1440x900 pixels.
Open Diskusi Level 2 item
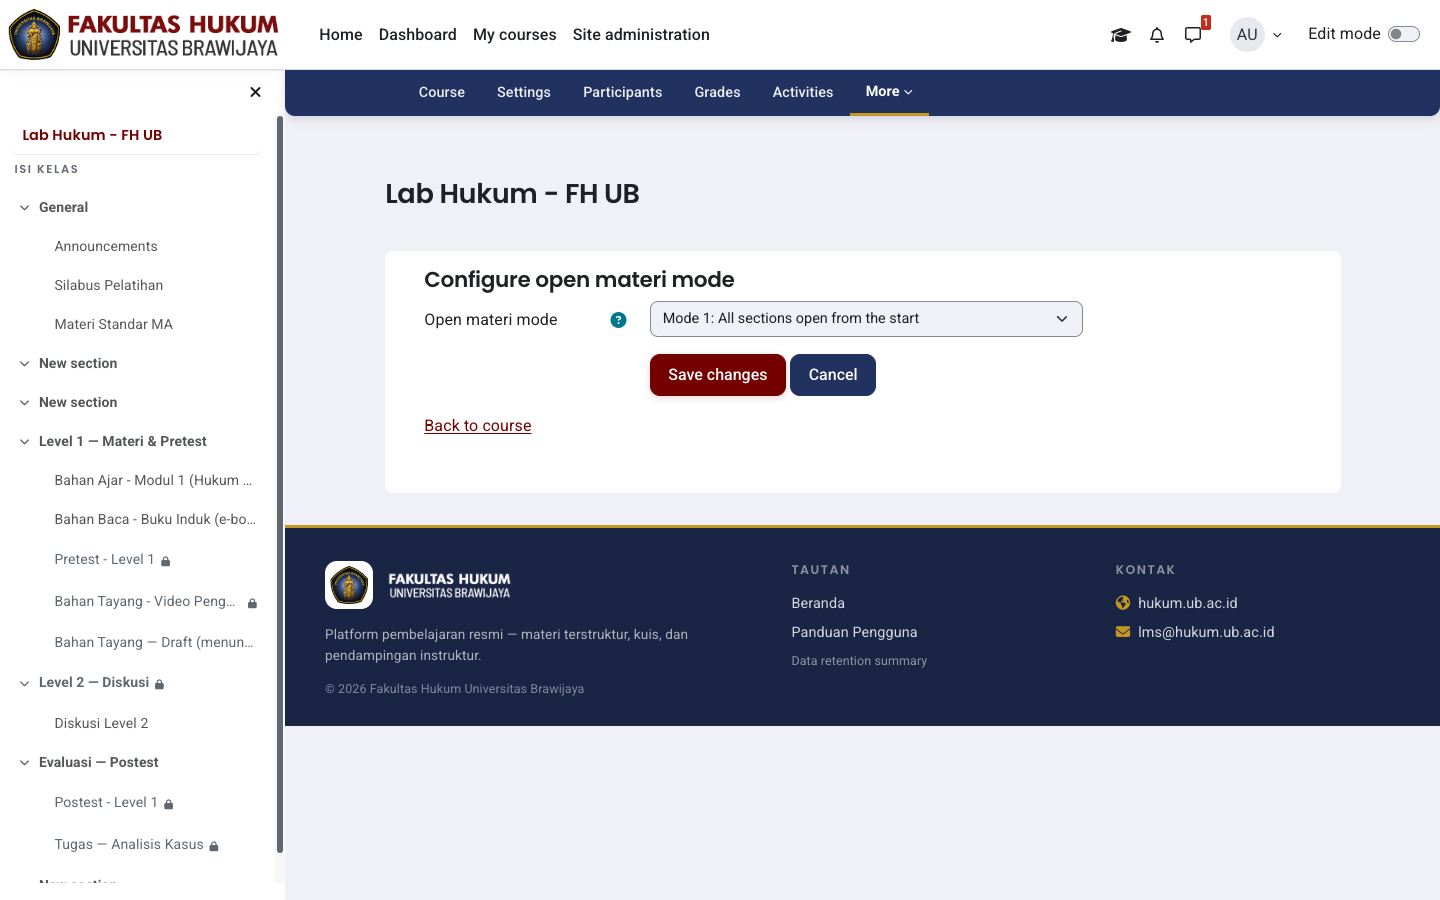click(x=101, y=724)
